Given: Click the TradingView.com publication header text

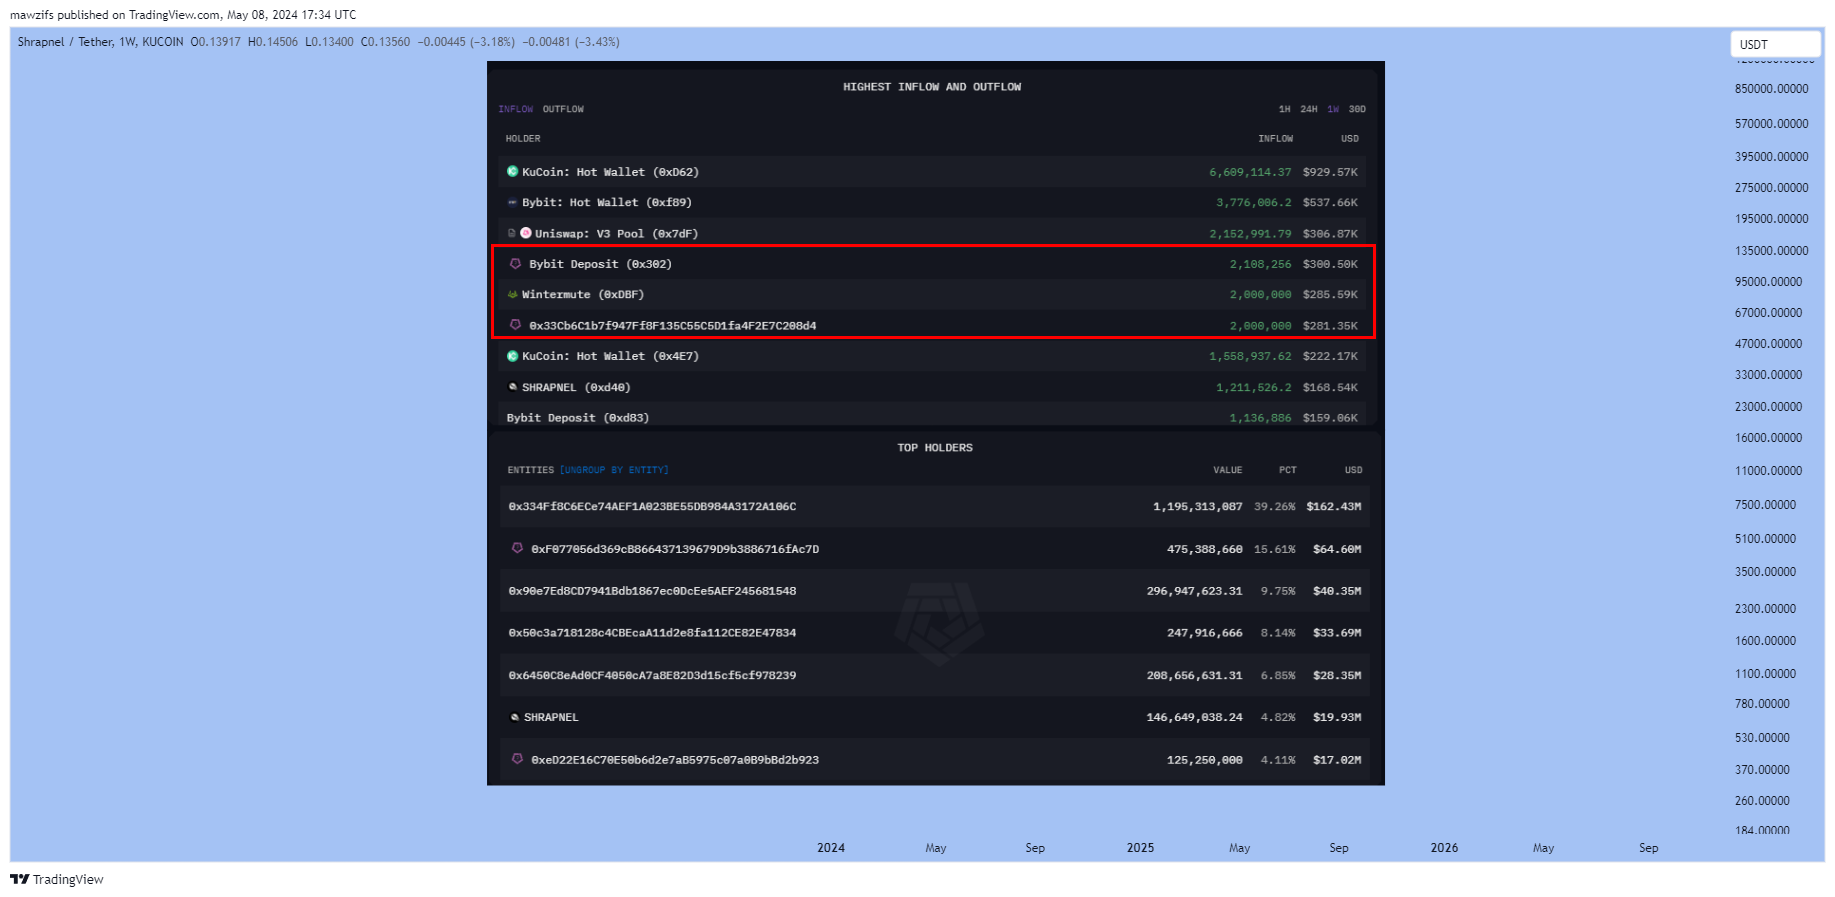Looking at the screenshot, I should [x=183, y=15].
